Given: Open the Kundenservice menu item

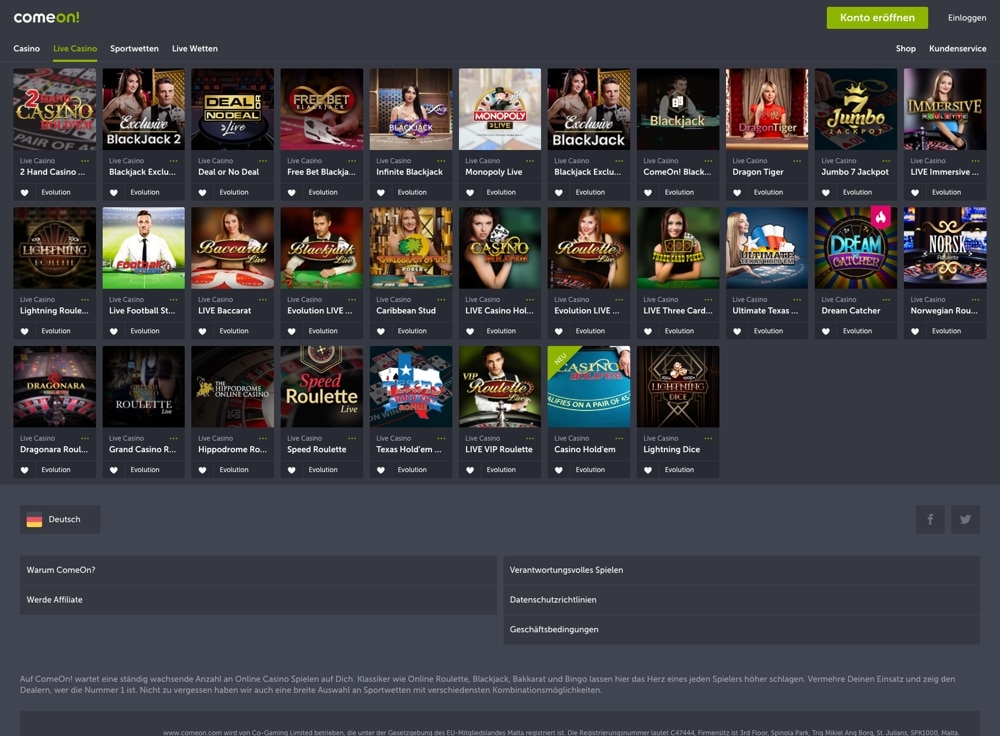Looking at the screenshot, I should pos(957,48).
